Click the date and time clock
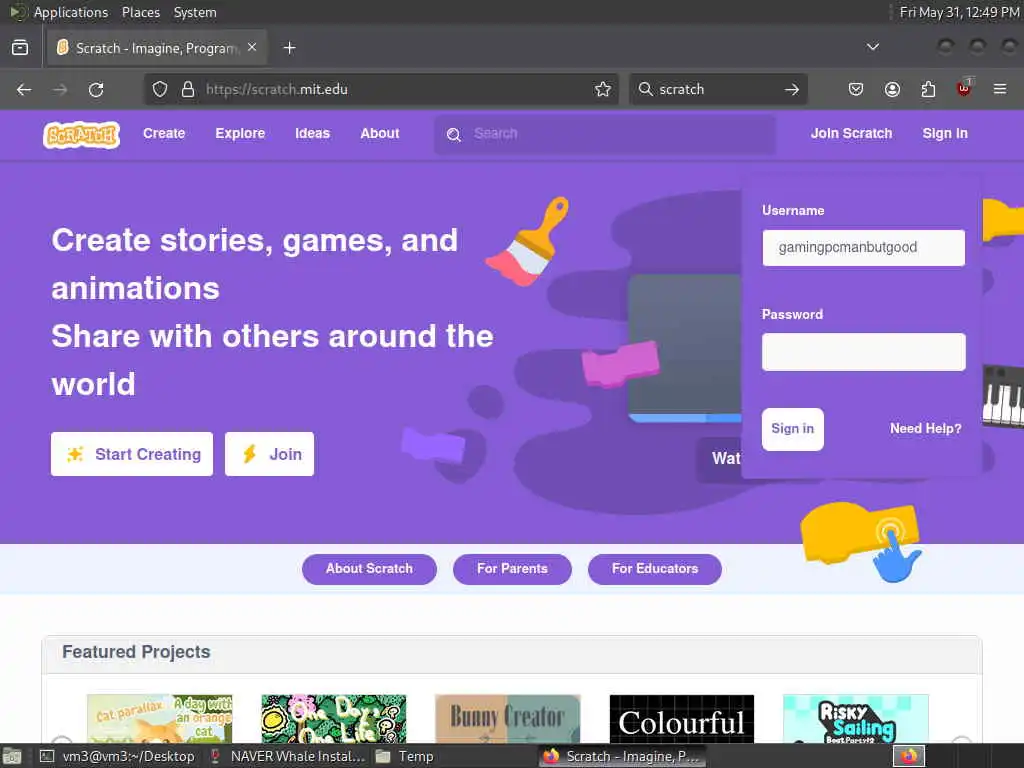 (x=959, y=12)
